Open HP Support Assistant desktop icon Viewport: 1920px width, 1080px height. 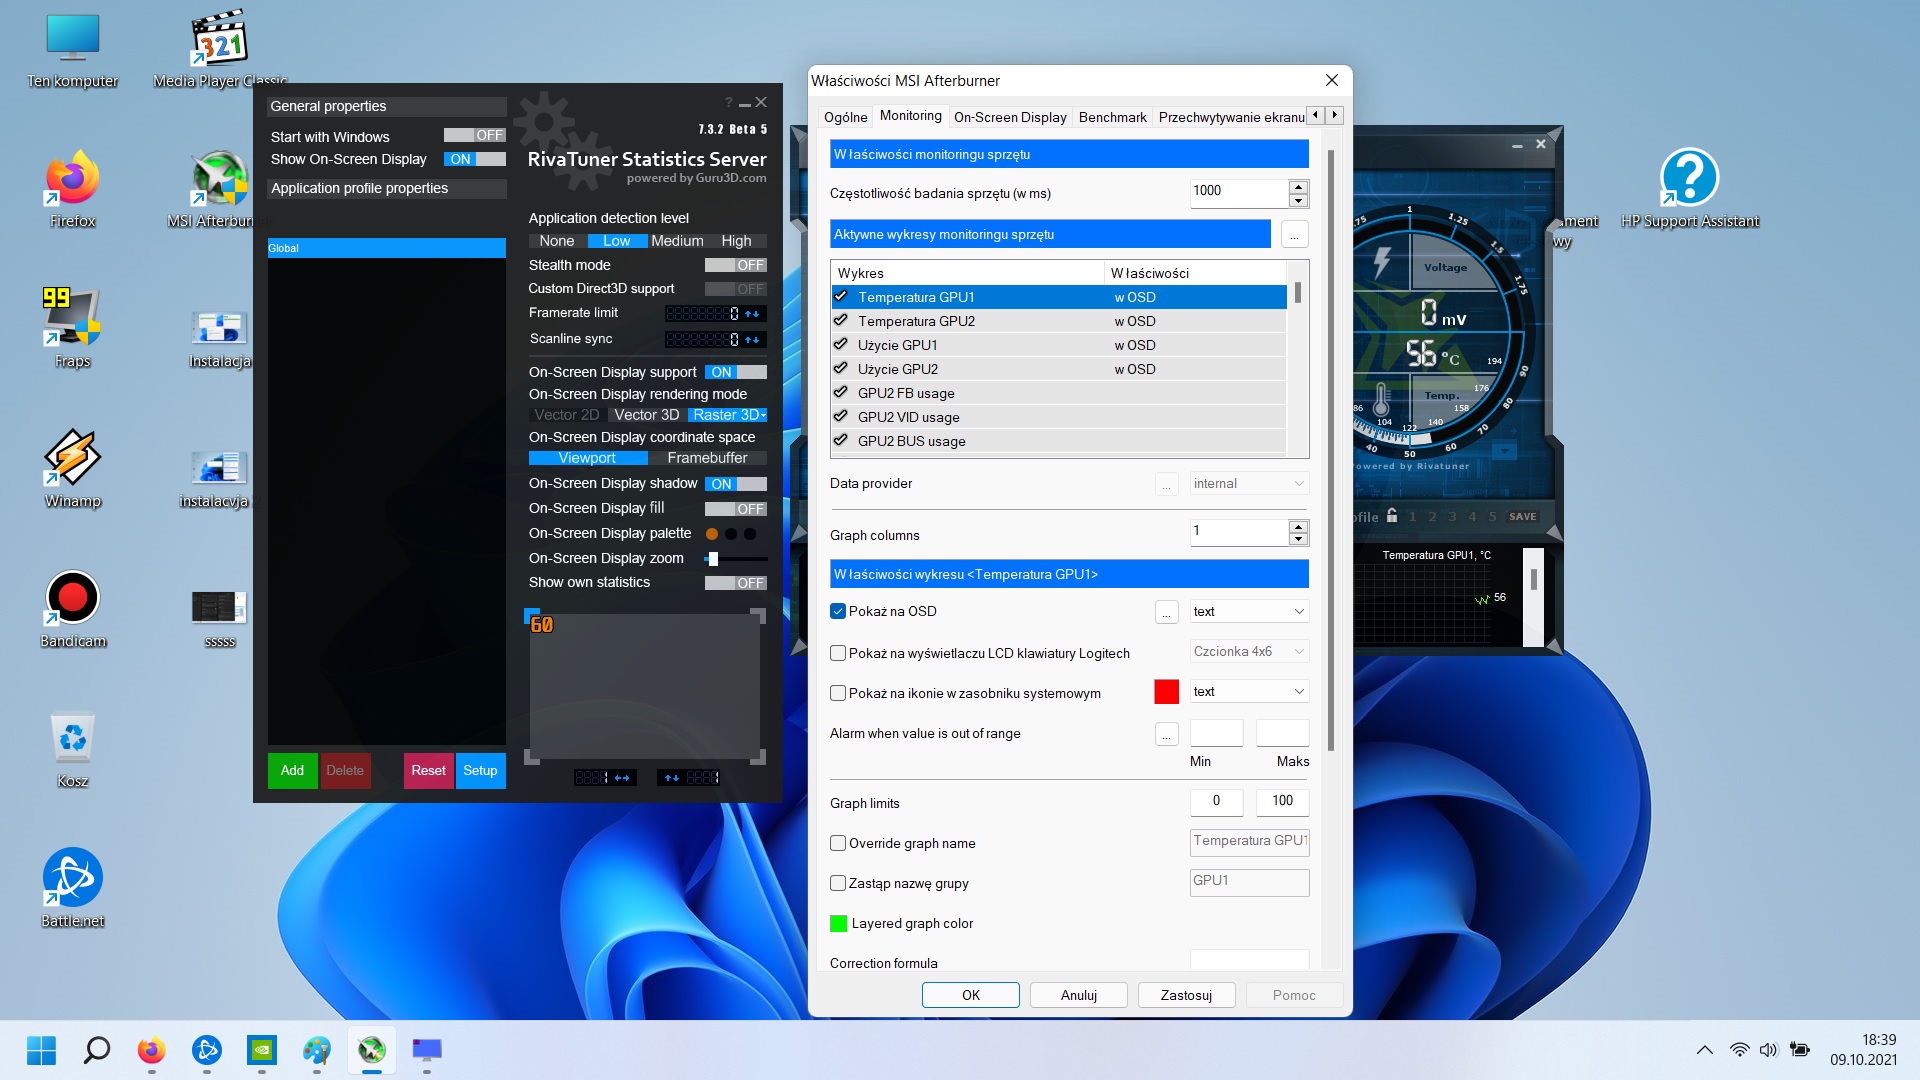click(1690, 190)
